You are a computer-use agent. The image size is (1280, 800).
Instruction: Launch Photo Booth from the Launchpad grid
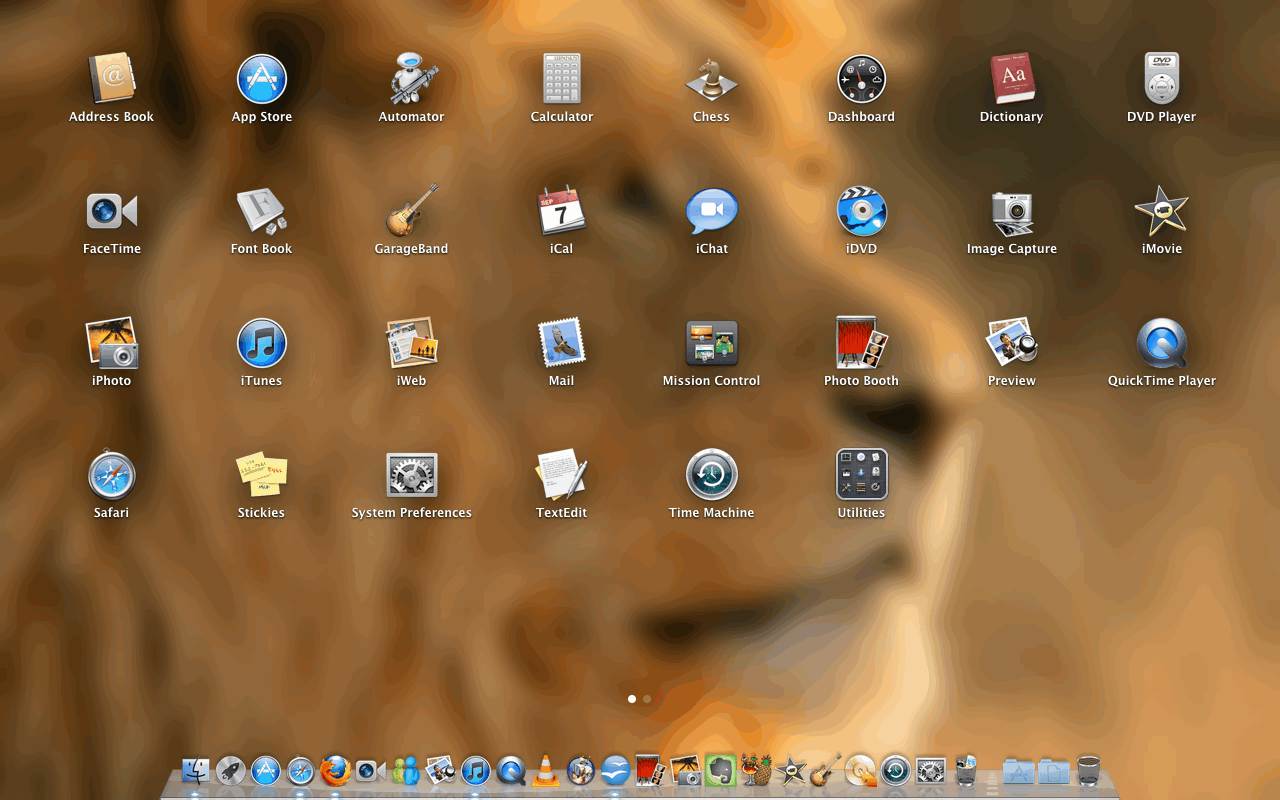(x=861, y=343)
